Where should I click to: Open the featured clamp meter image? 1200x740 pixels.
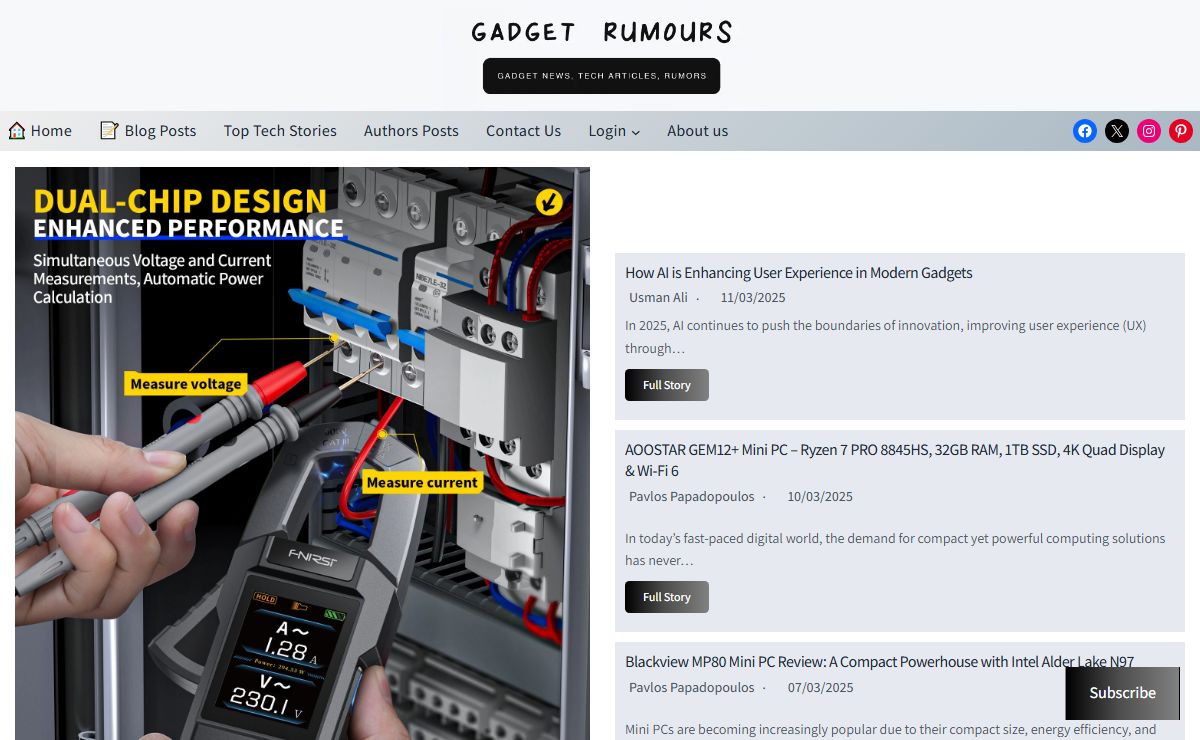(302, 453)
